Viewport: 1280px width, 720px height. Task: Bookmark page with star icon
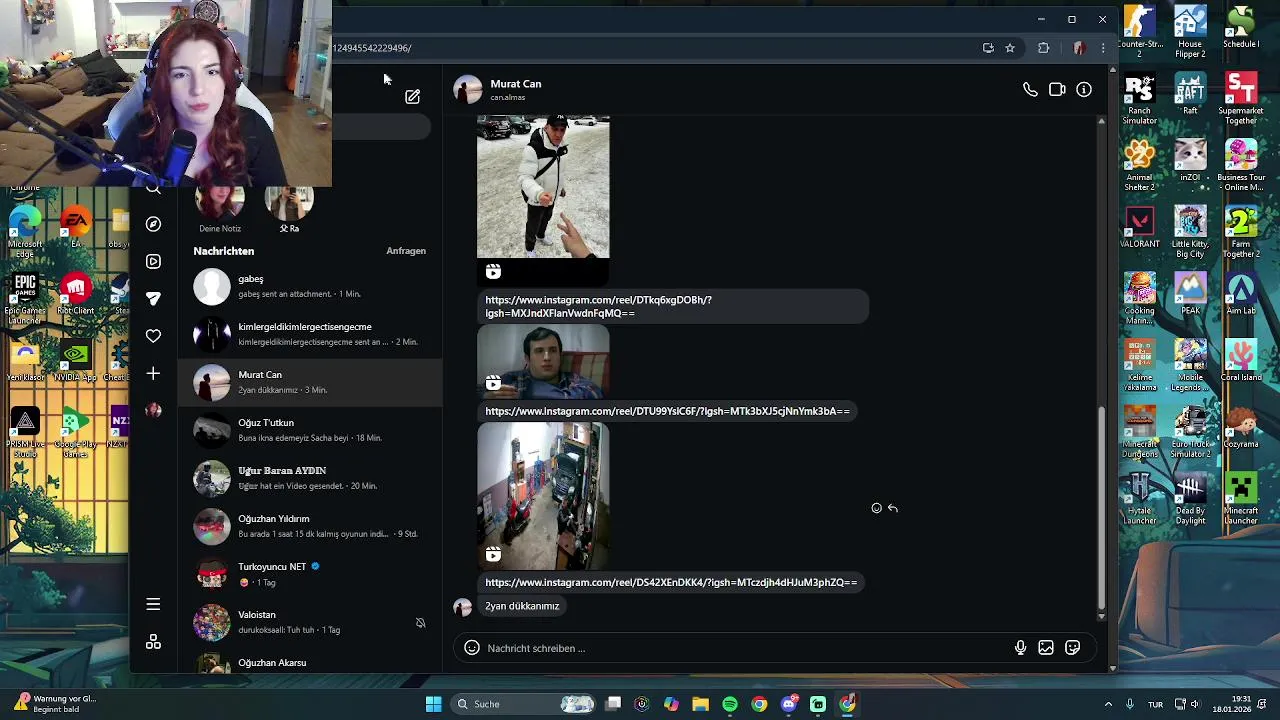(x=1010, y=48)
